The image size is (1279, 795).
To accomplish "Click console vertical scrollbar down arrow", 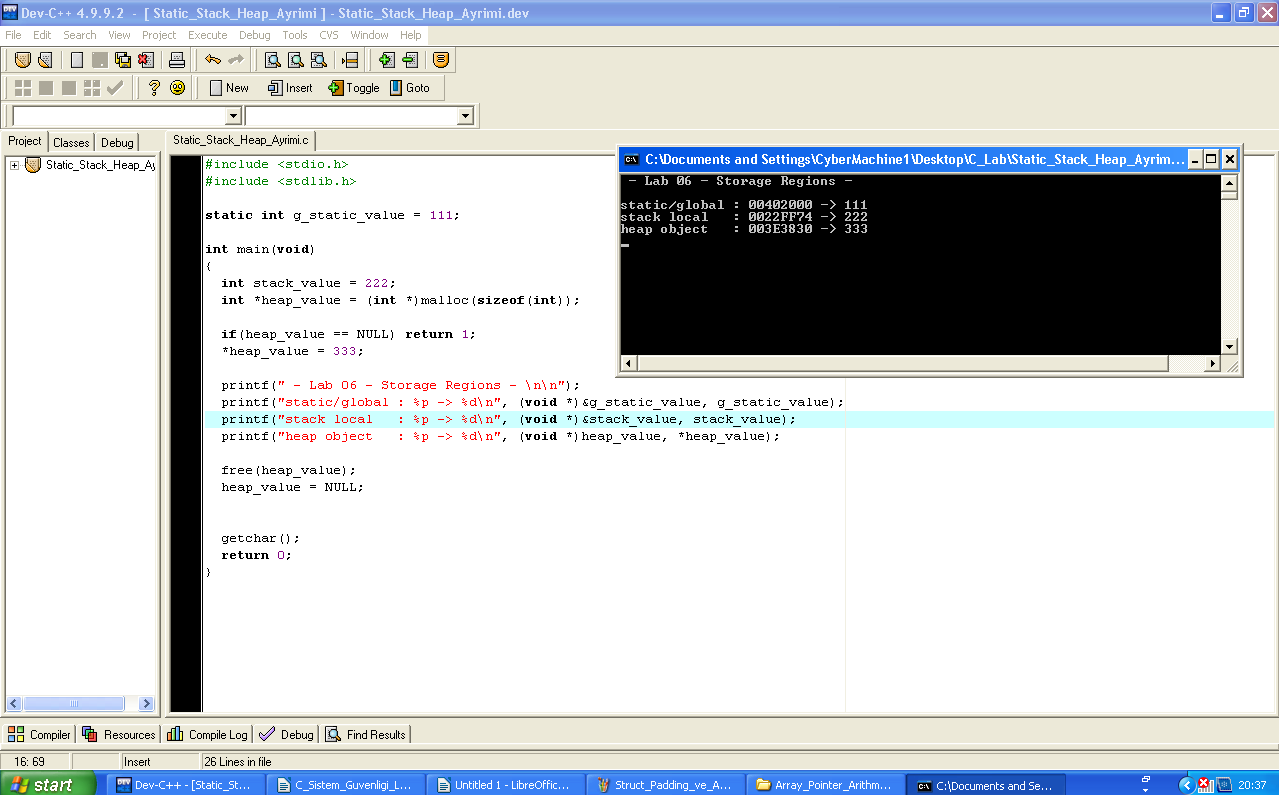I will click(1230, 346).
